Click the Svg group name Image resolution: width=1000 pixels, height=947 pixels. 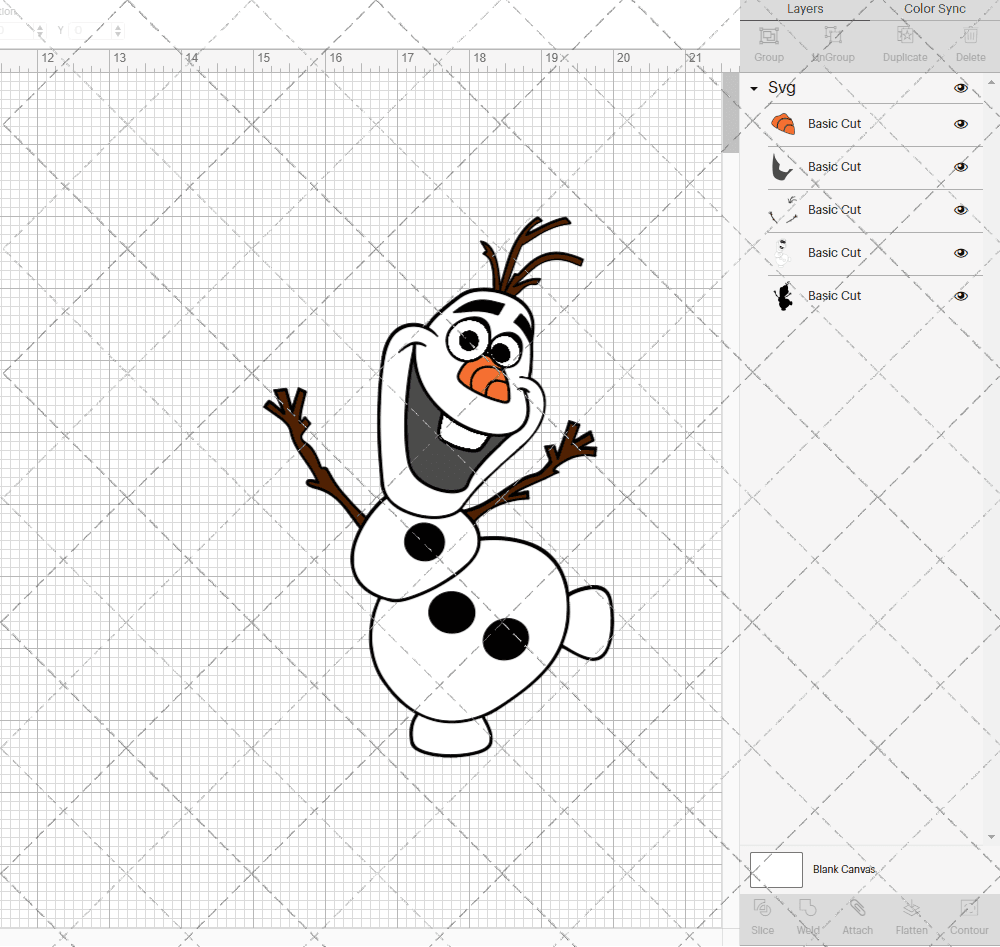(781, 87)
